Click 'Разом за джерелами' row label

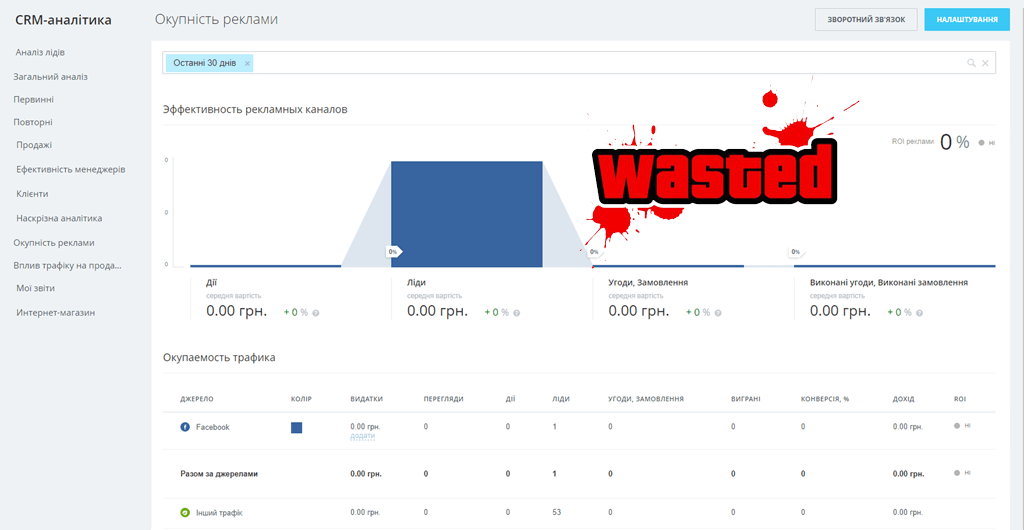click(219, 474)
